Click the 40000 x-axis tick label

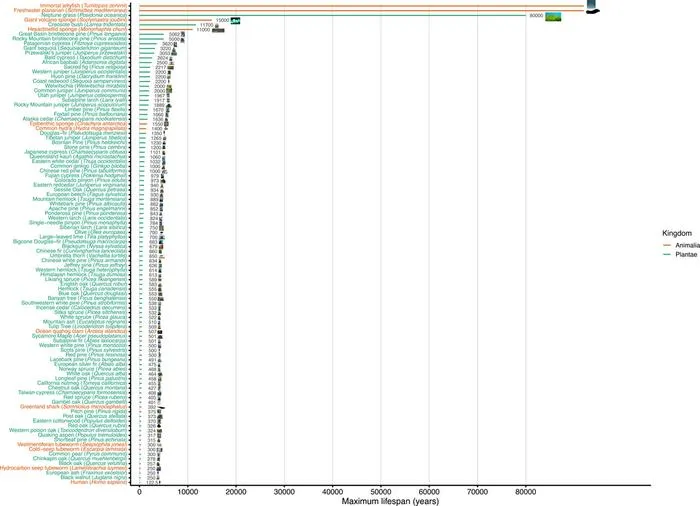click(x=333, y=492)
